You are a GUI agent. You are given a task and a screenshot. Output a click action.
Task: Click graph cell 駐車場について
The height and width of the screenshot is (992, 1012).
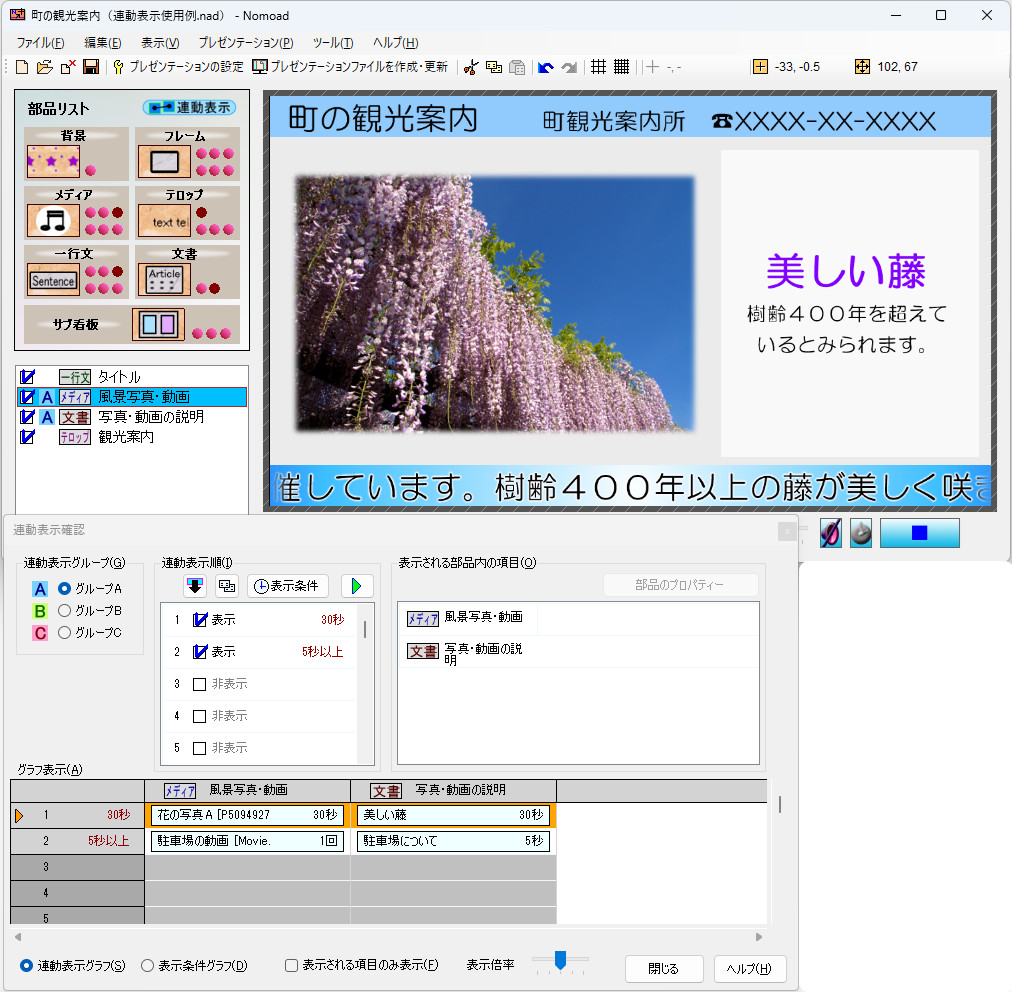454,841
